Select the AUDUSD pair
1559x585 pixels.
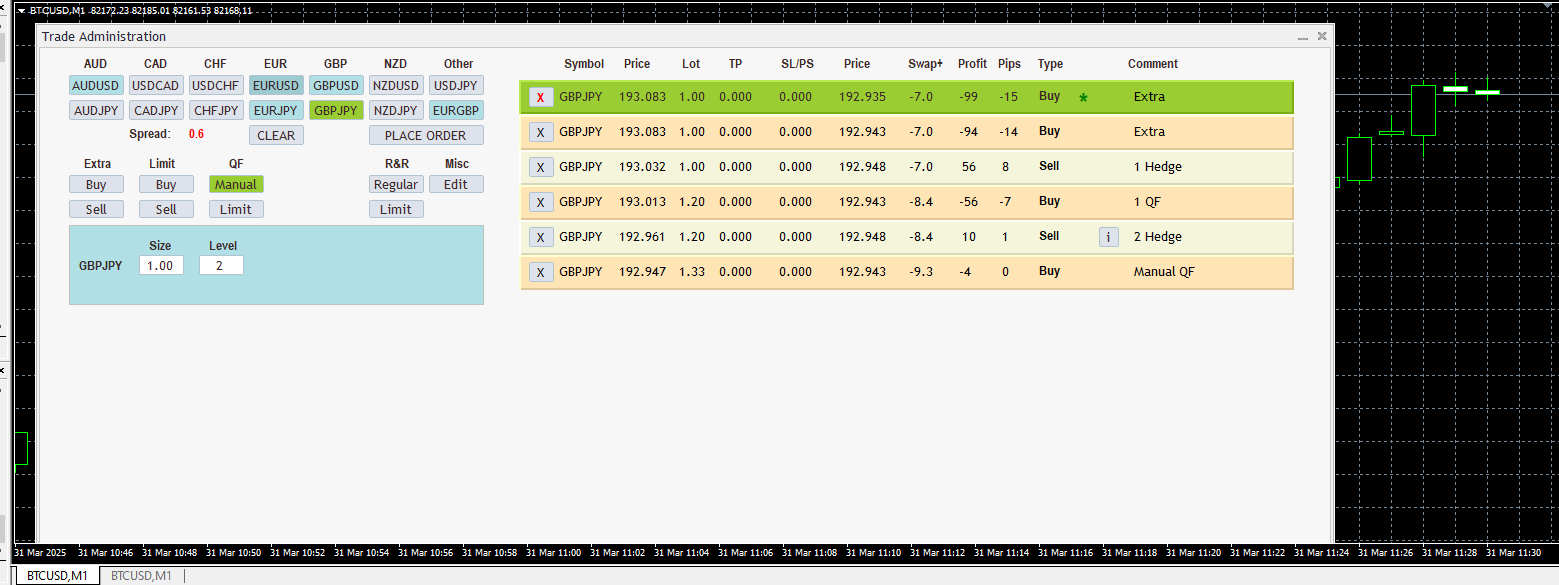pos(96,85)
